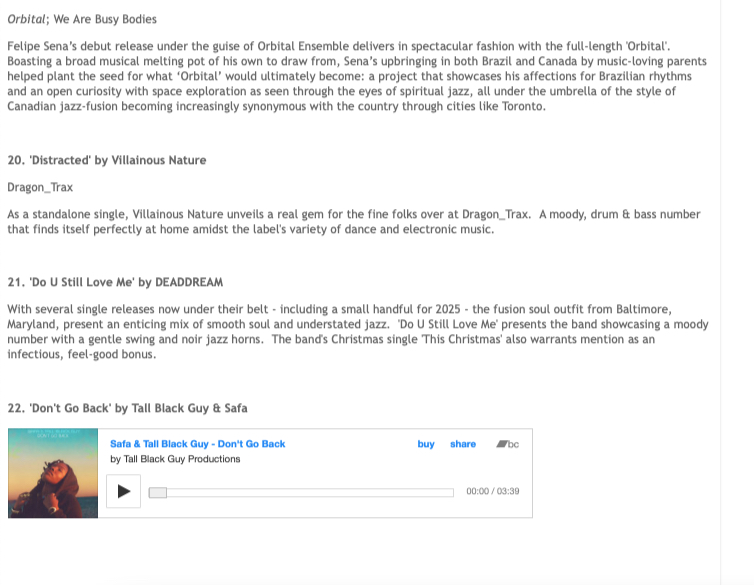The height and width of the screenshot is (585, 754).
Task: Click the Felipe Sena debut release paragraph
Action: (x=357, y=76)
